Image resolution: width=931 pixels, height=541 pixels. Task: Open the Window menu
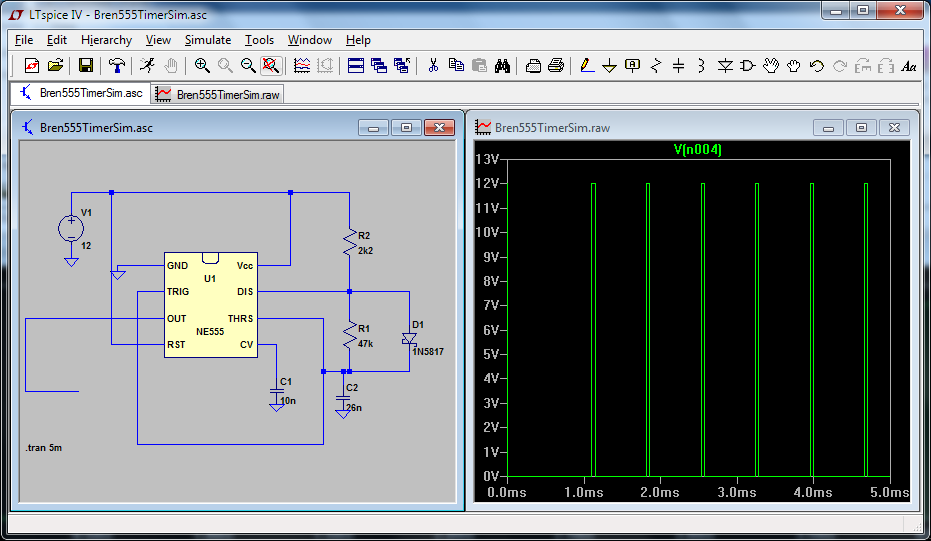309,40
